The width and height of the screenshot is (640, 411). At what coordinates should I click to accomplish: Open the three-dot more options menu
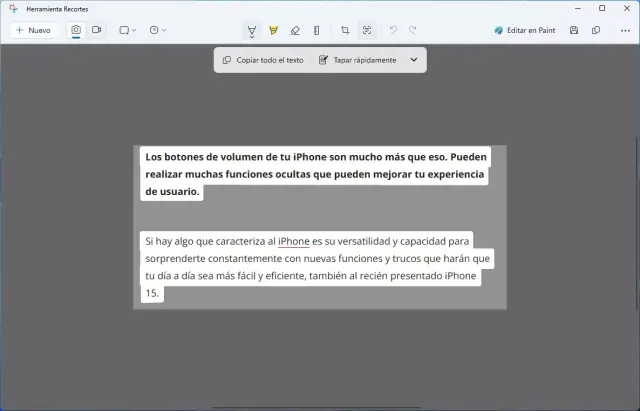point(625,30)
